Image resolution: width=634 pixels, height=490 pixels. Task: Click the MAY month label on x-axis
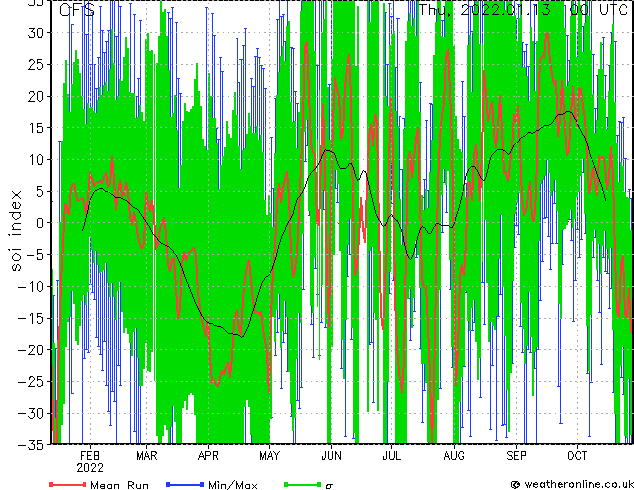coord(269,456)
